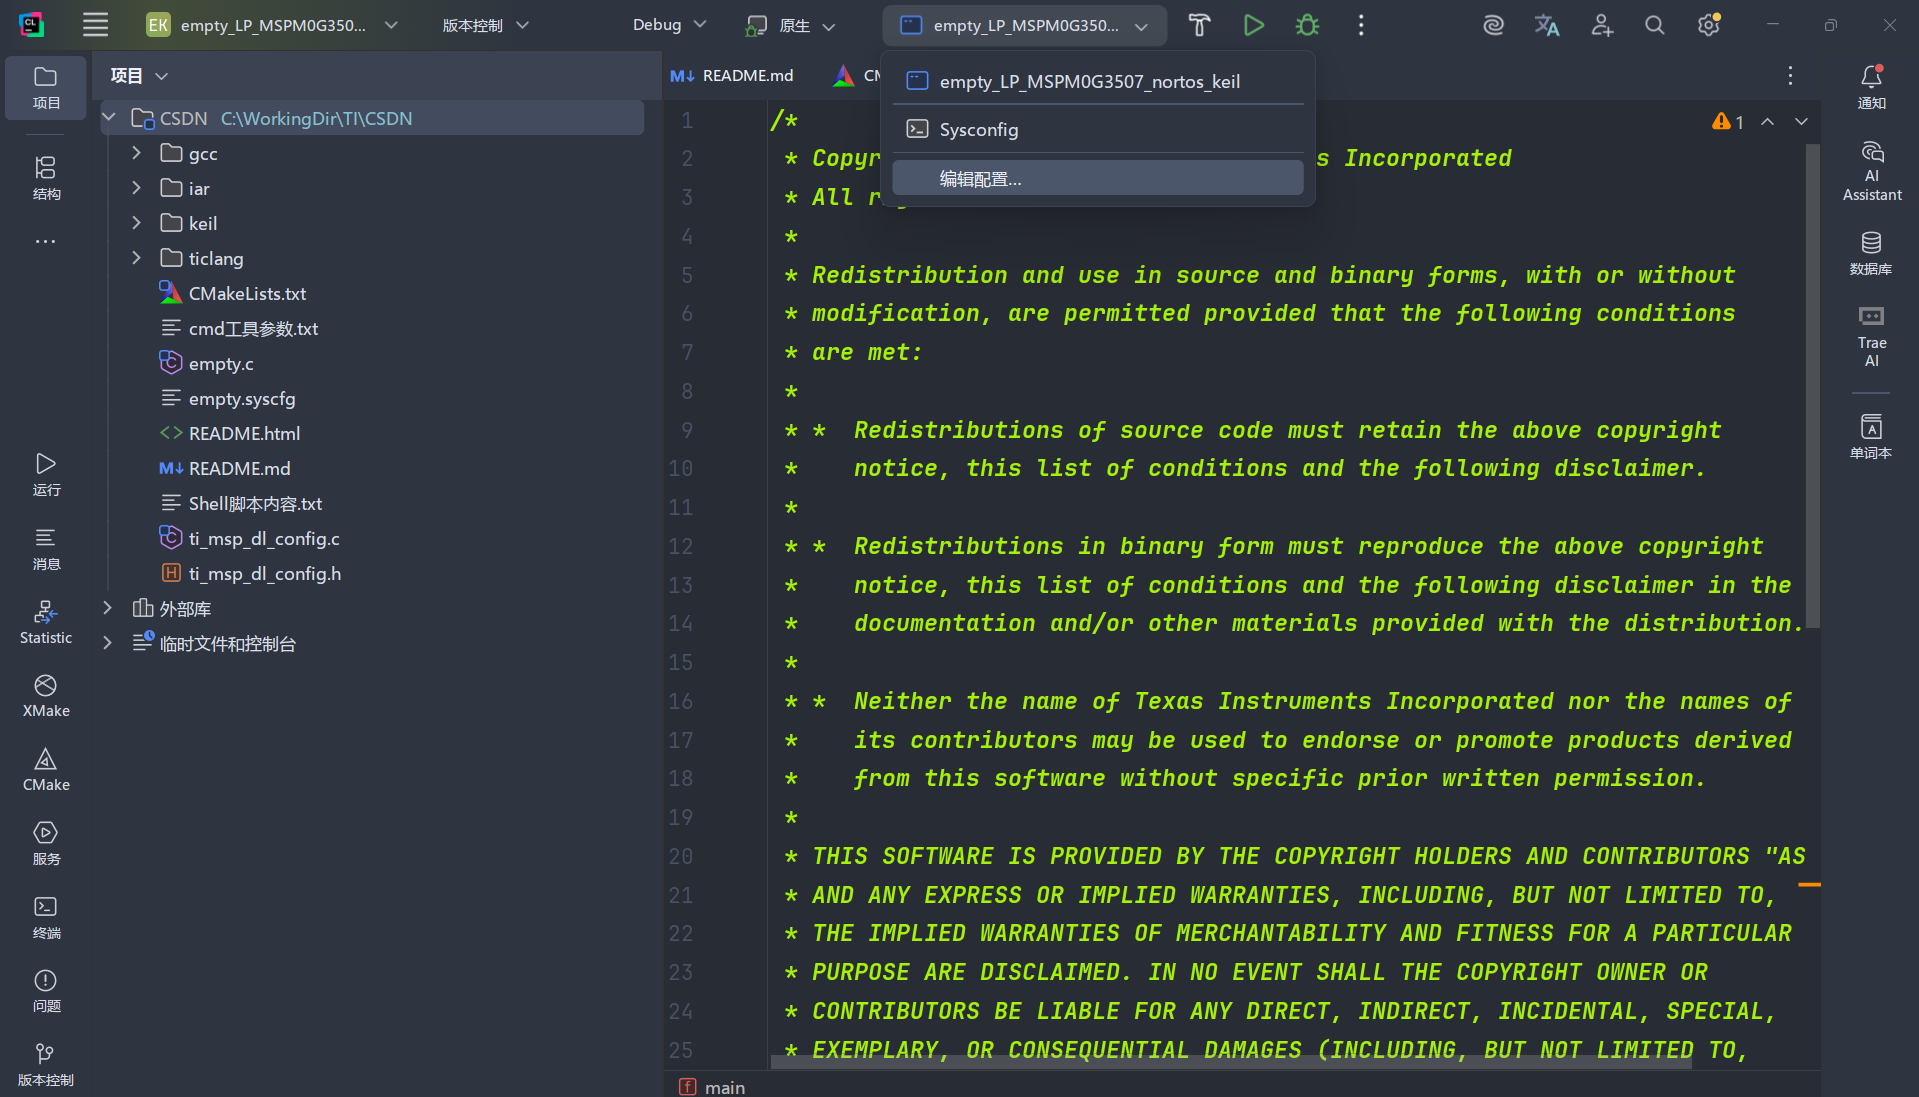Image resolution: width=1919 pixels, height=1097 pixels.
Task: Open IDE settings gear icon
Action: pyautogui.click(x=1709, y=25)
